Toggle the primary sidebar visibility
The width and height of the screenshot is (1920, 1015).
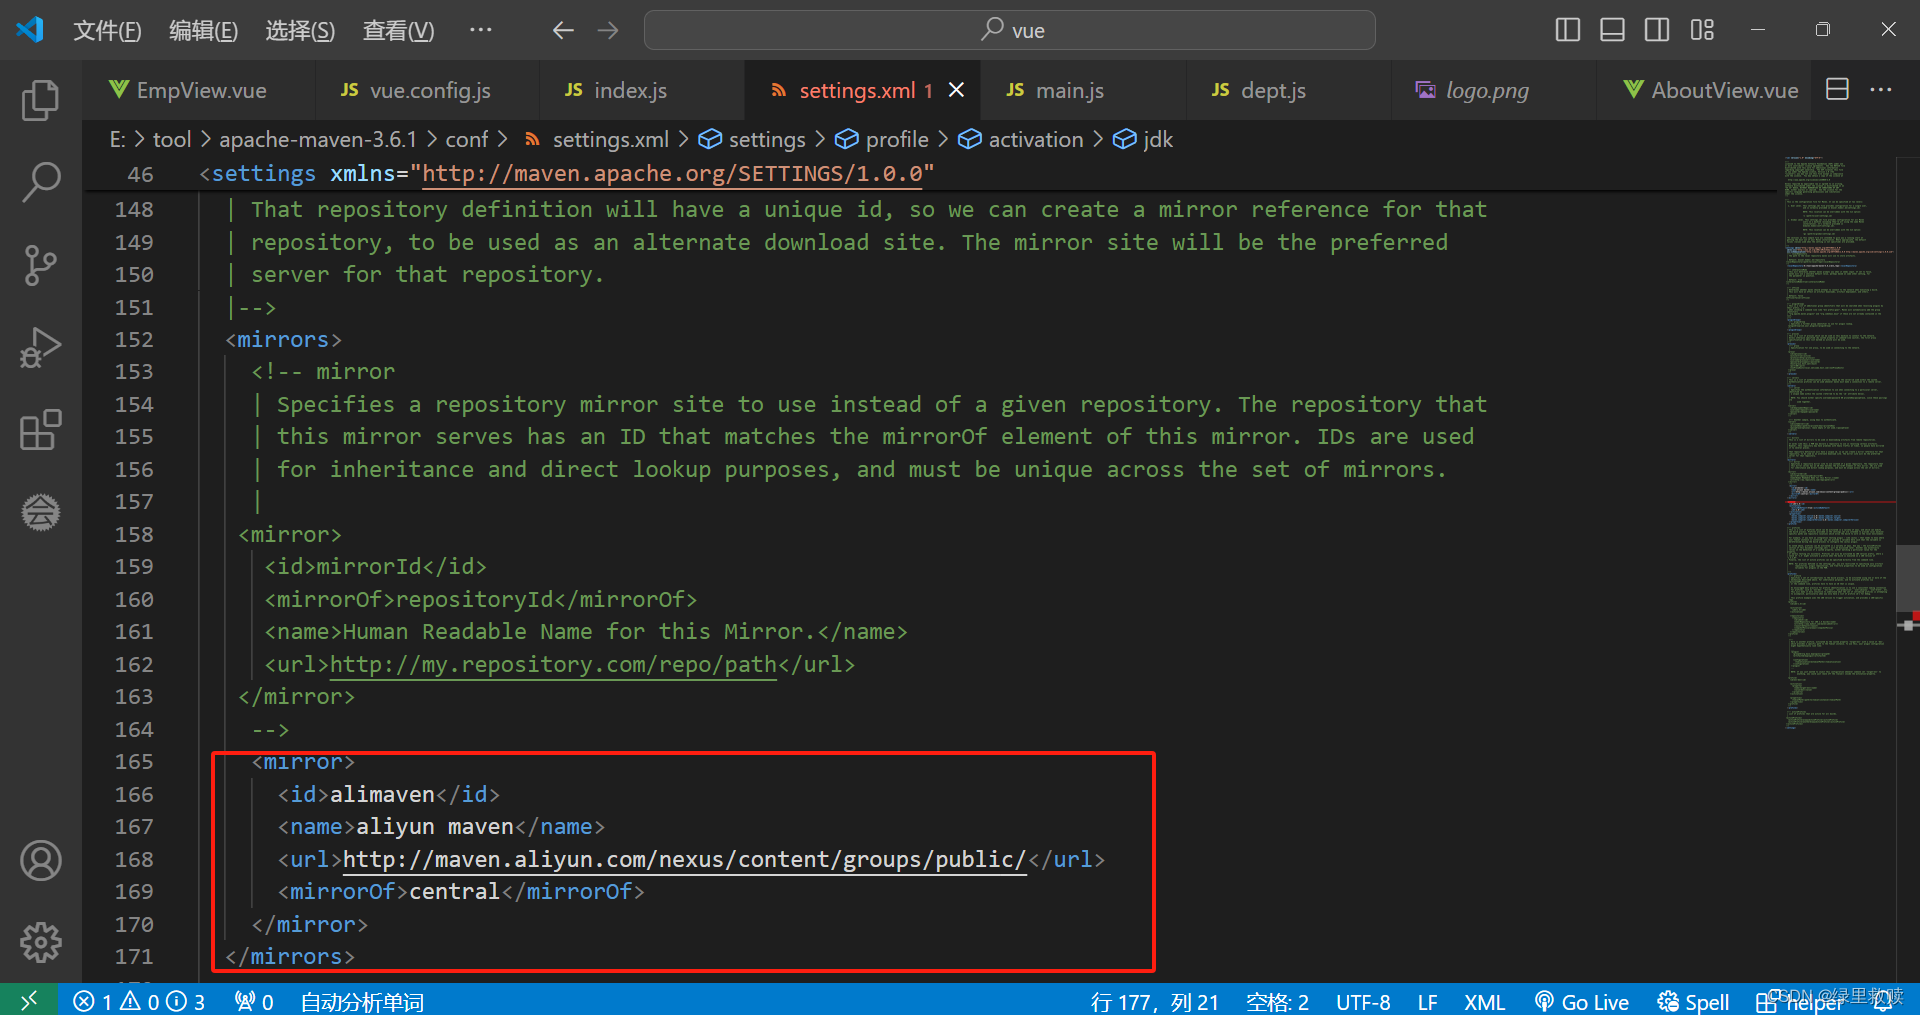pos(1566,30)
